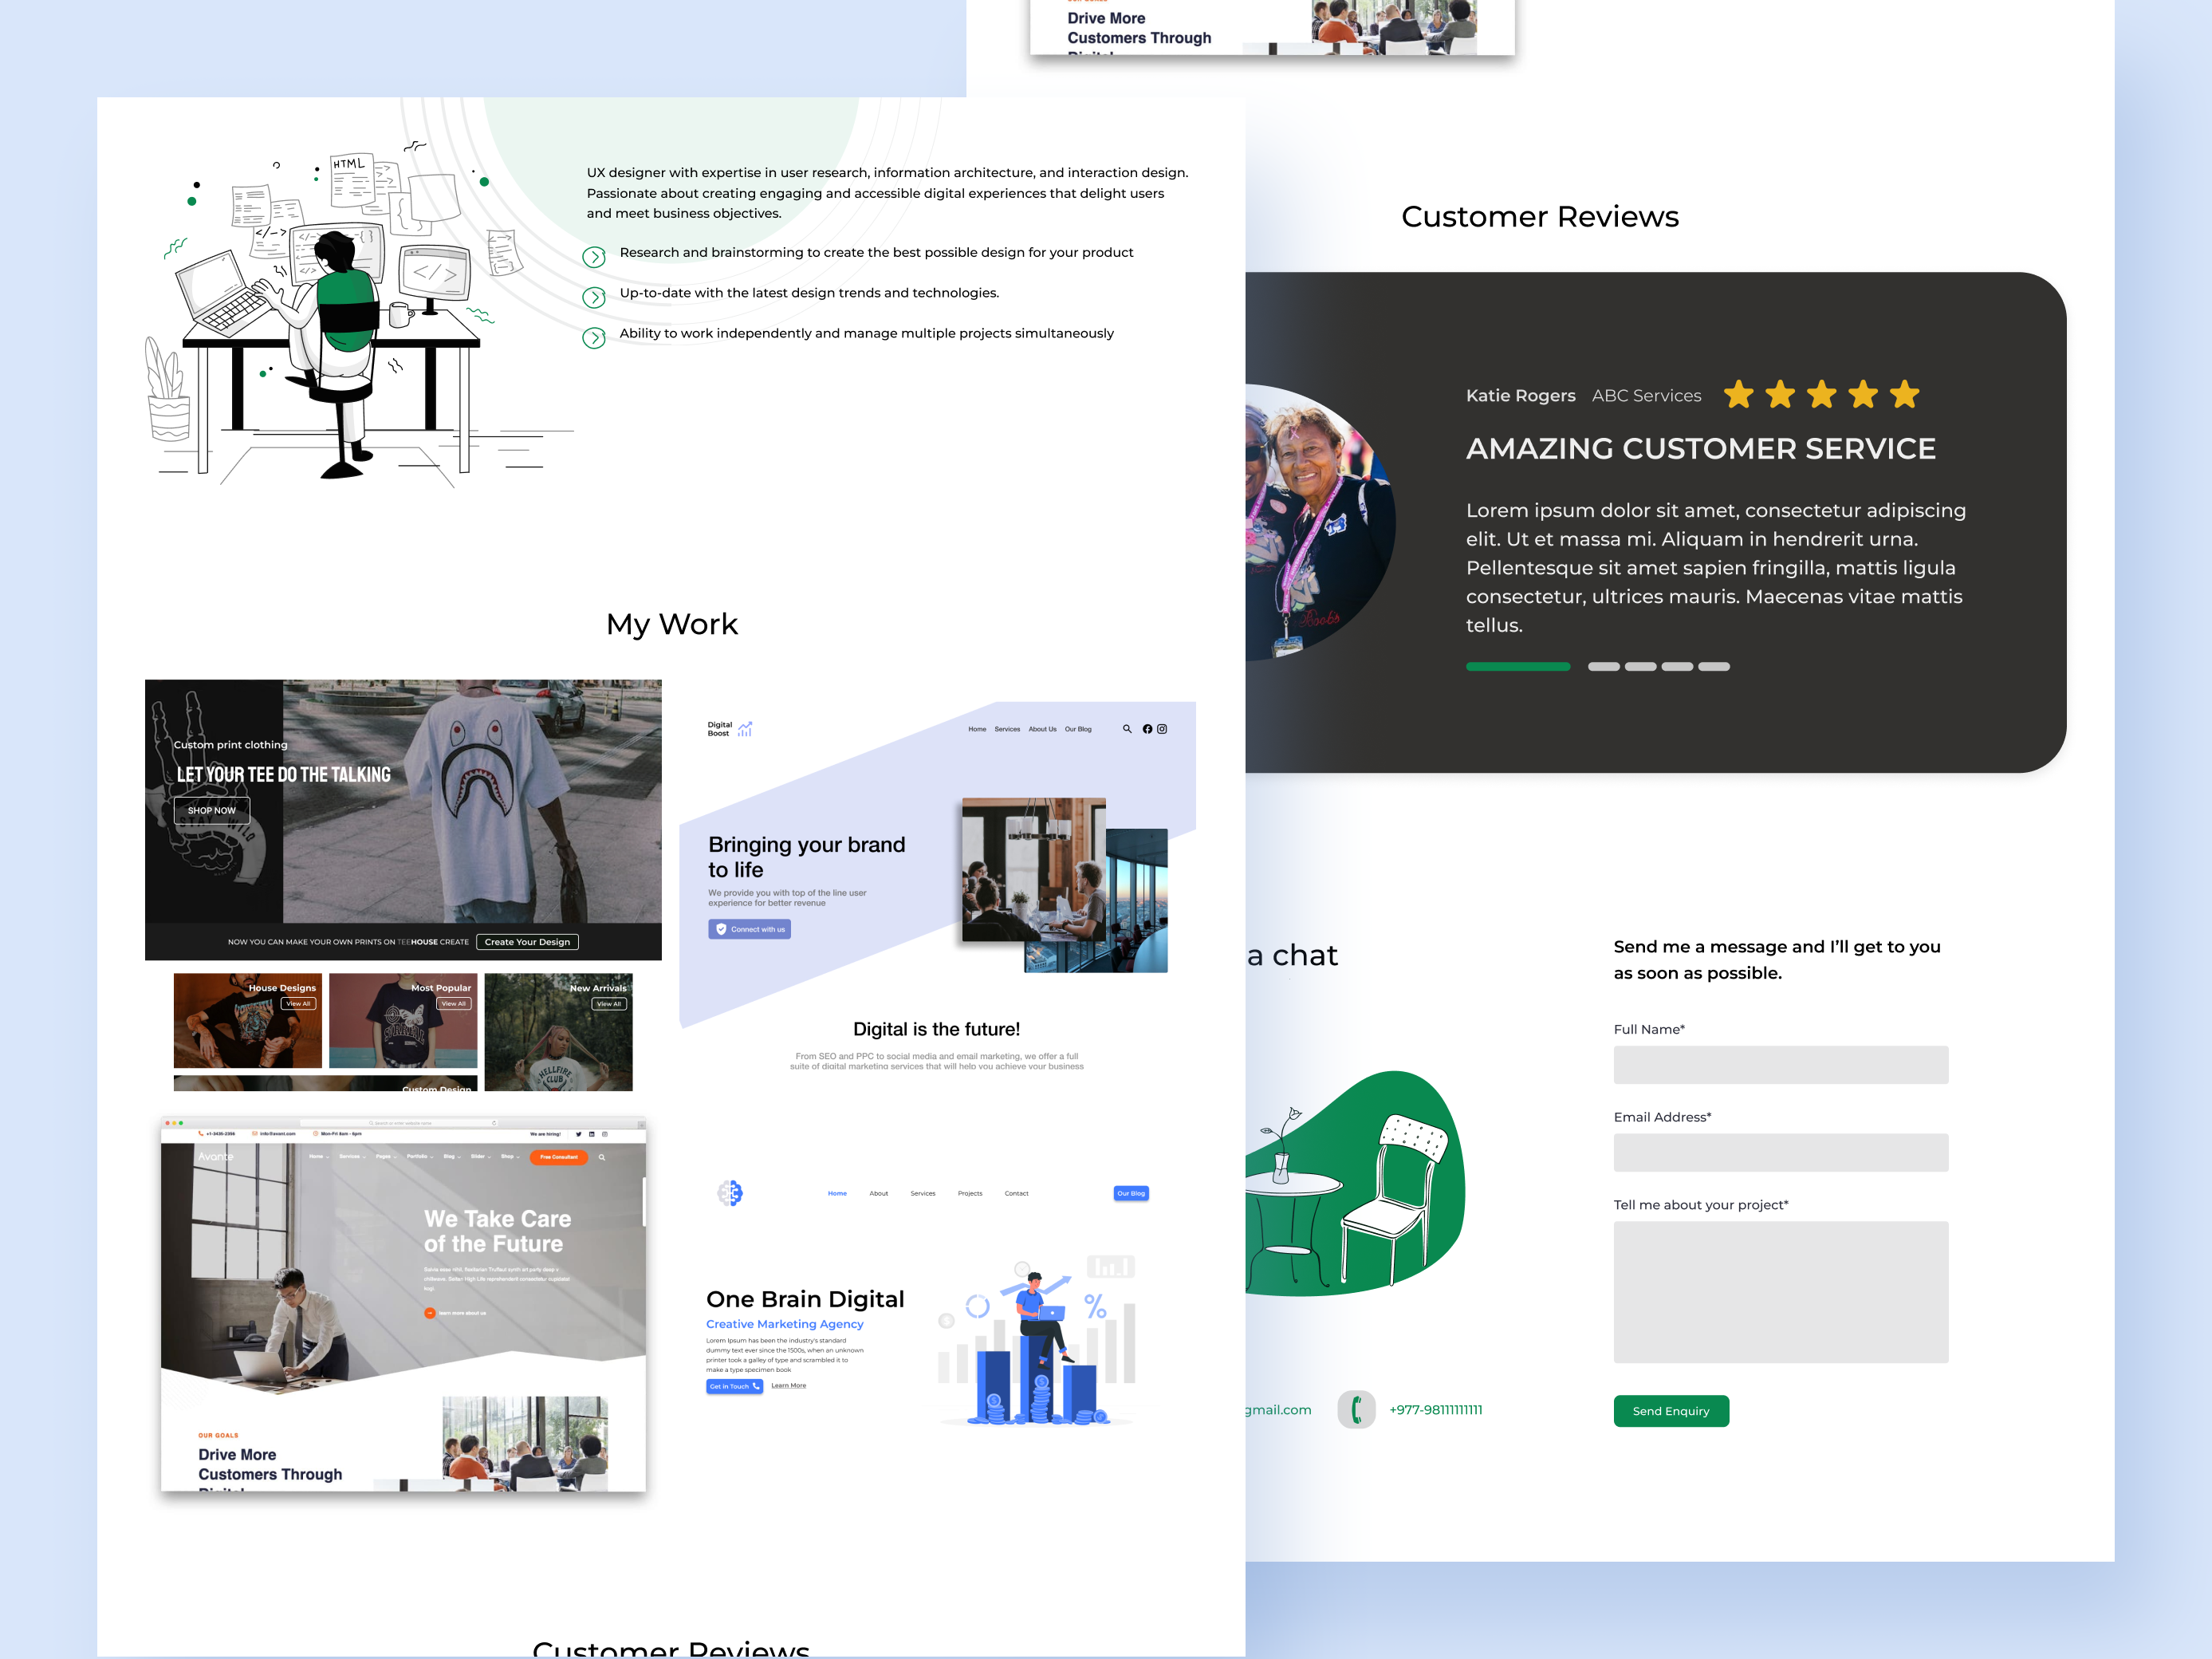Image resolution: width=2212 pixels, height=1659 pixels.
Task: Expand the Portfolio dropdown in Avante navbar
Action: point(418,1157)
